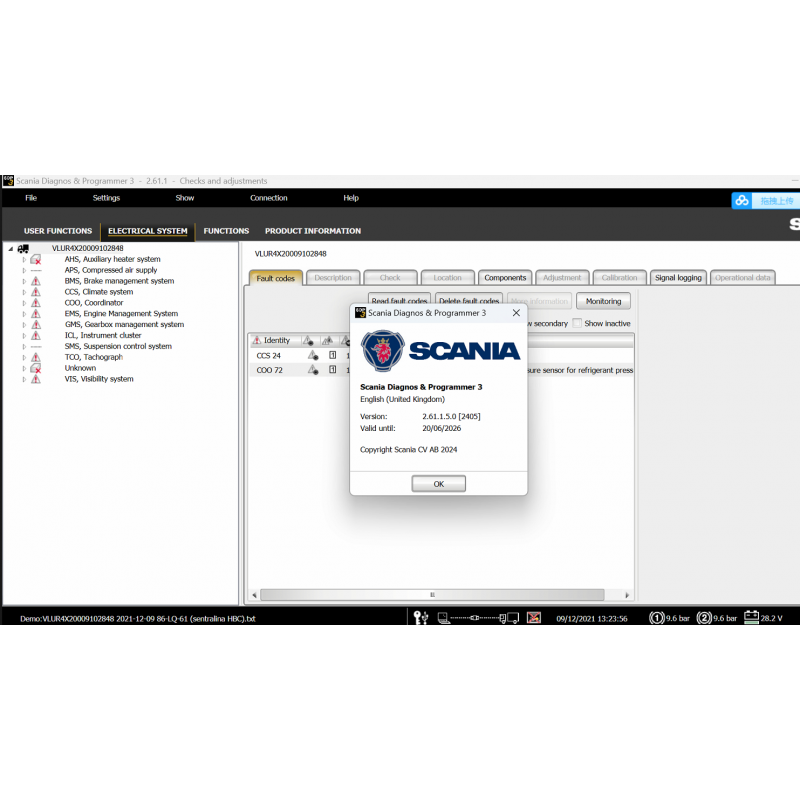Screen dimensions: 800x800
Task: Click OK on the Scania about dialog
Action: [438, 483]
